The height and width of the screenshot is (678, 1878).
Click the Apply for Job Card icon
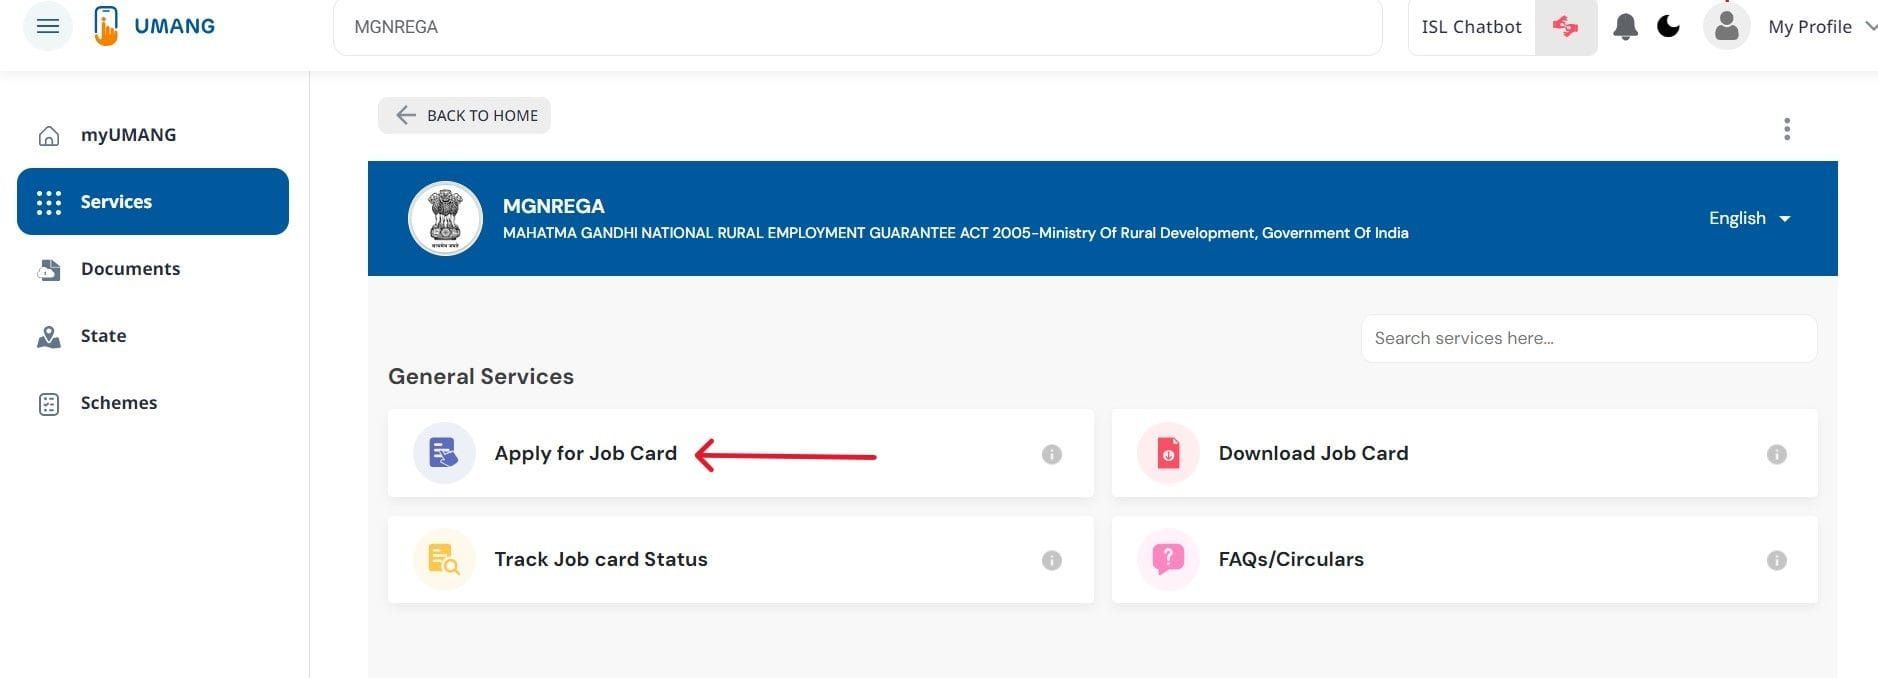(444, 453)
